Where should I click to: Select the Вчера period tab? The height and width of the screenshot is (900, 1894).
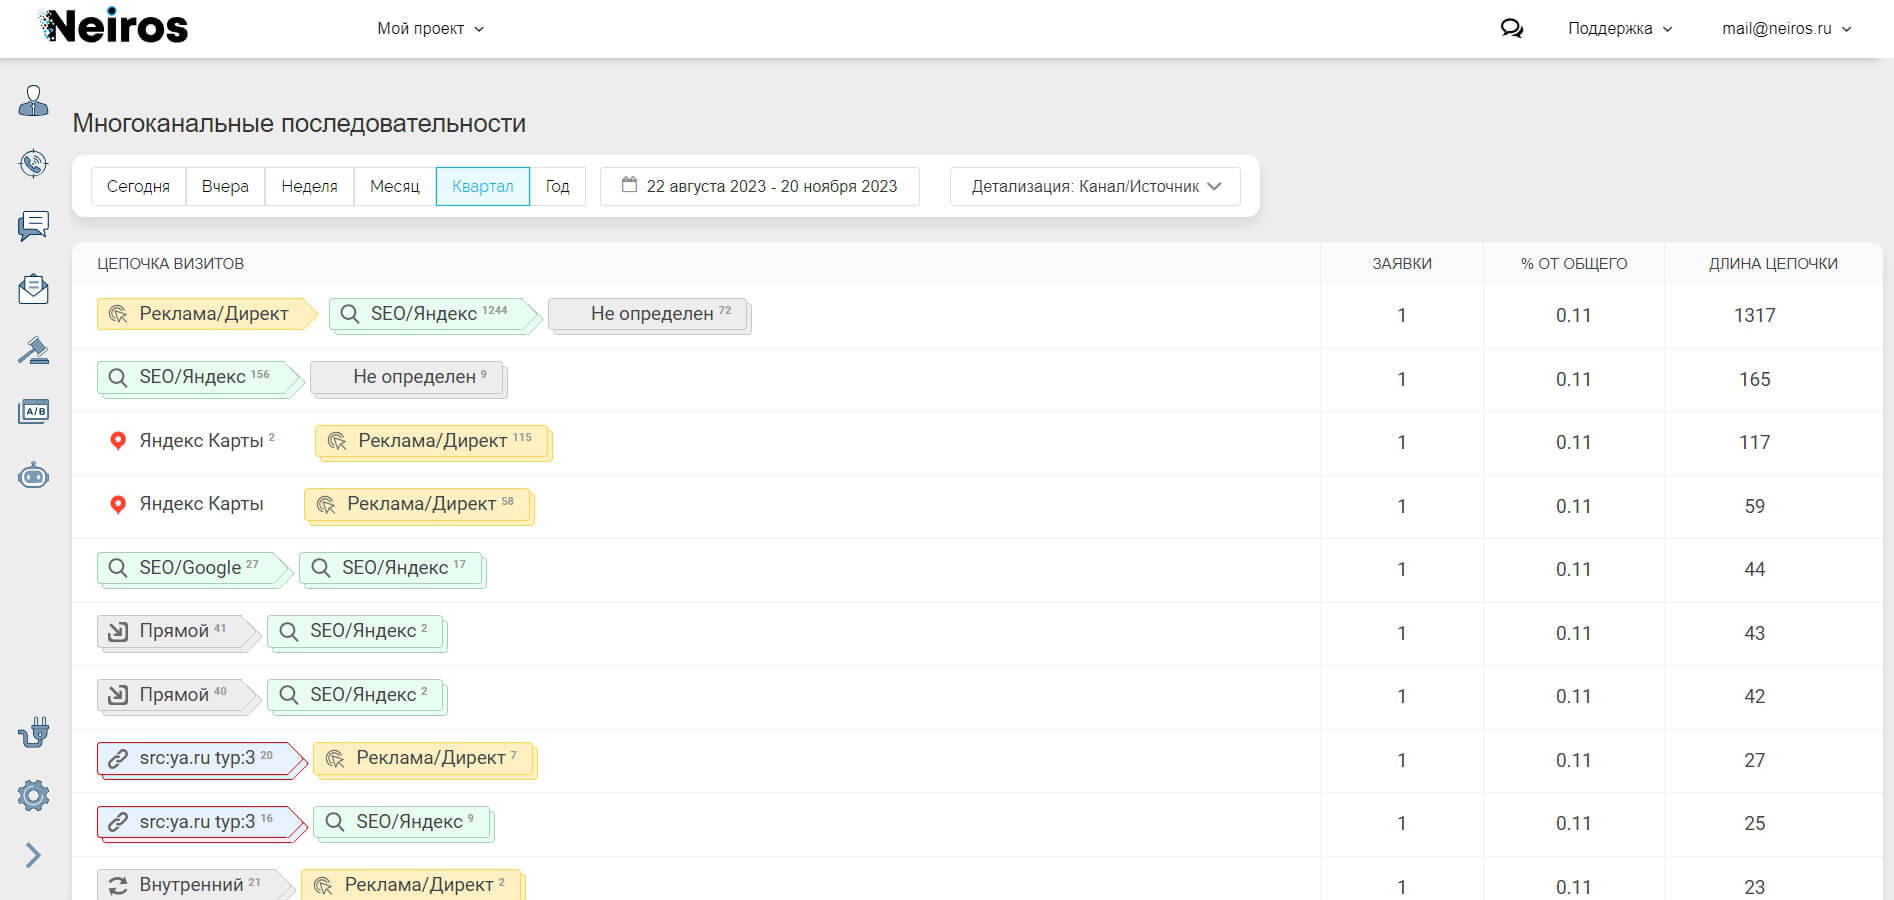click(225, 186)
